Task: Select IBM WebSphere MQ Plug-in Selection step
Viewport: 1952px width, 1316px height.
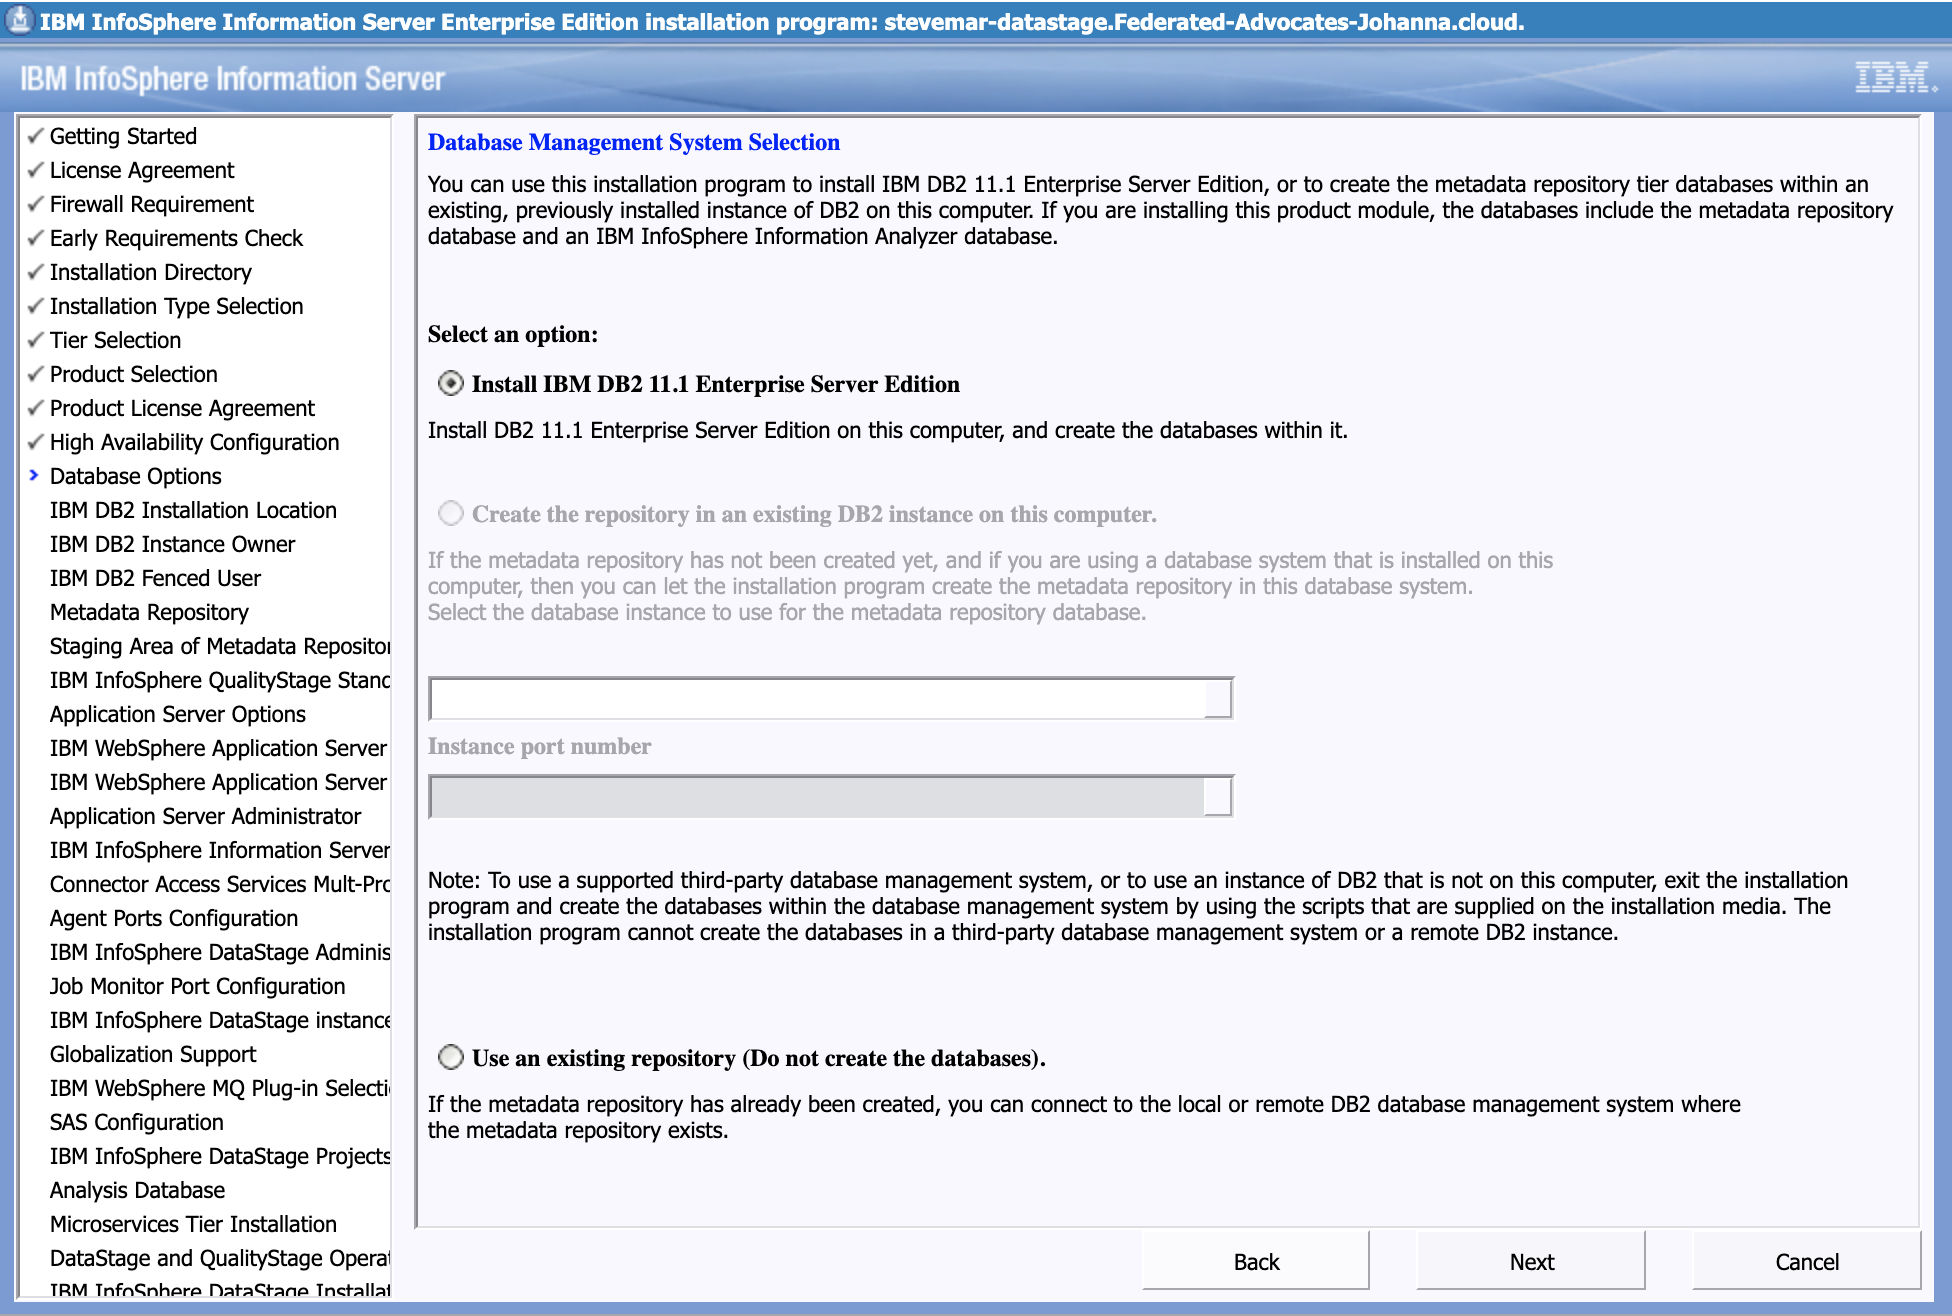Action: tap(220, 1088)
